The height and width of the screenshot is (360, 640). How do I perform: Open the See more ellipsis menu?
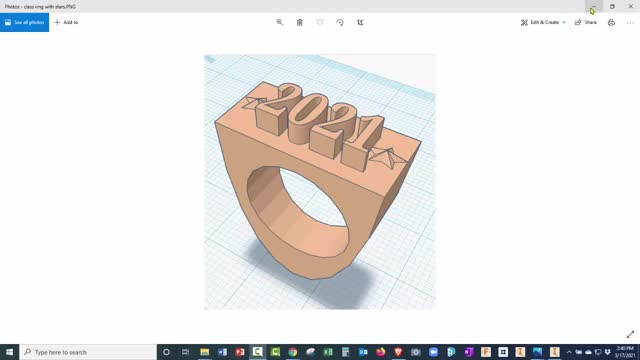630,22
